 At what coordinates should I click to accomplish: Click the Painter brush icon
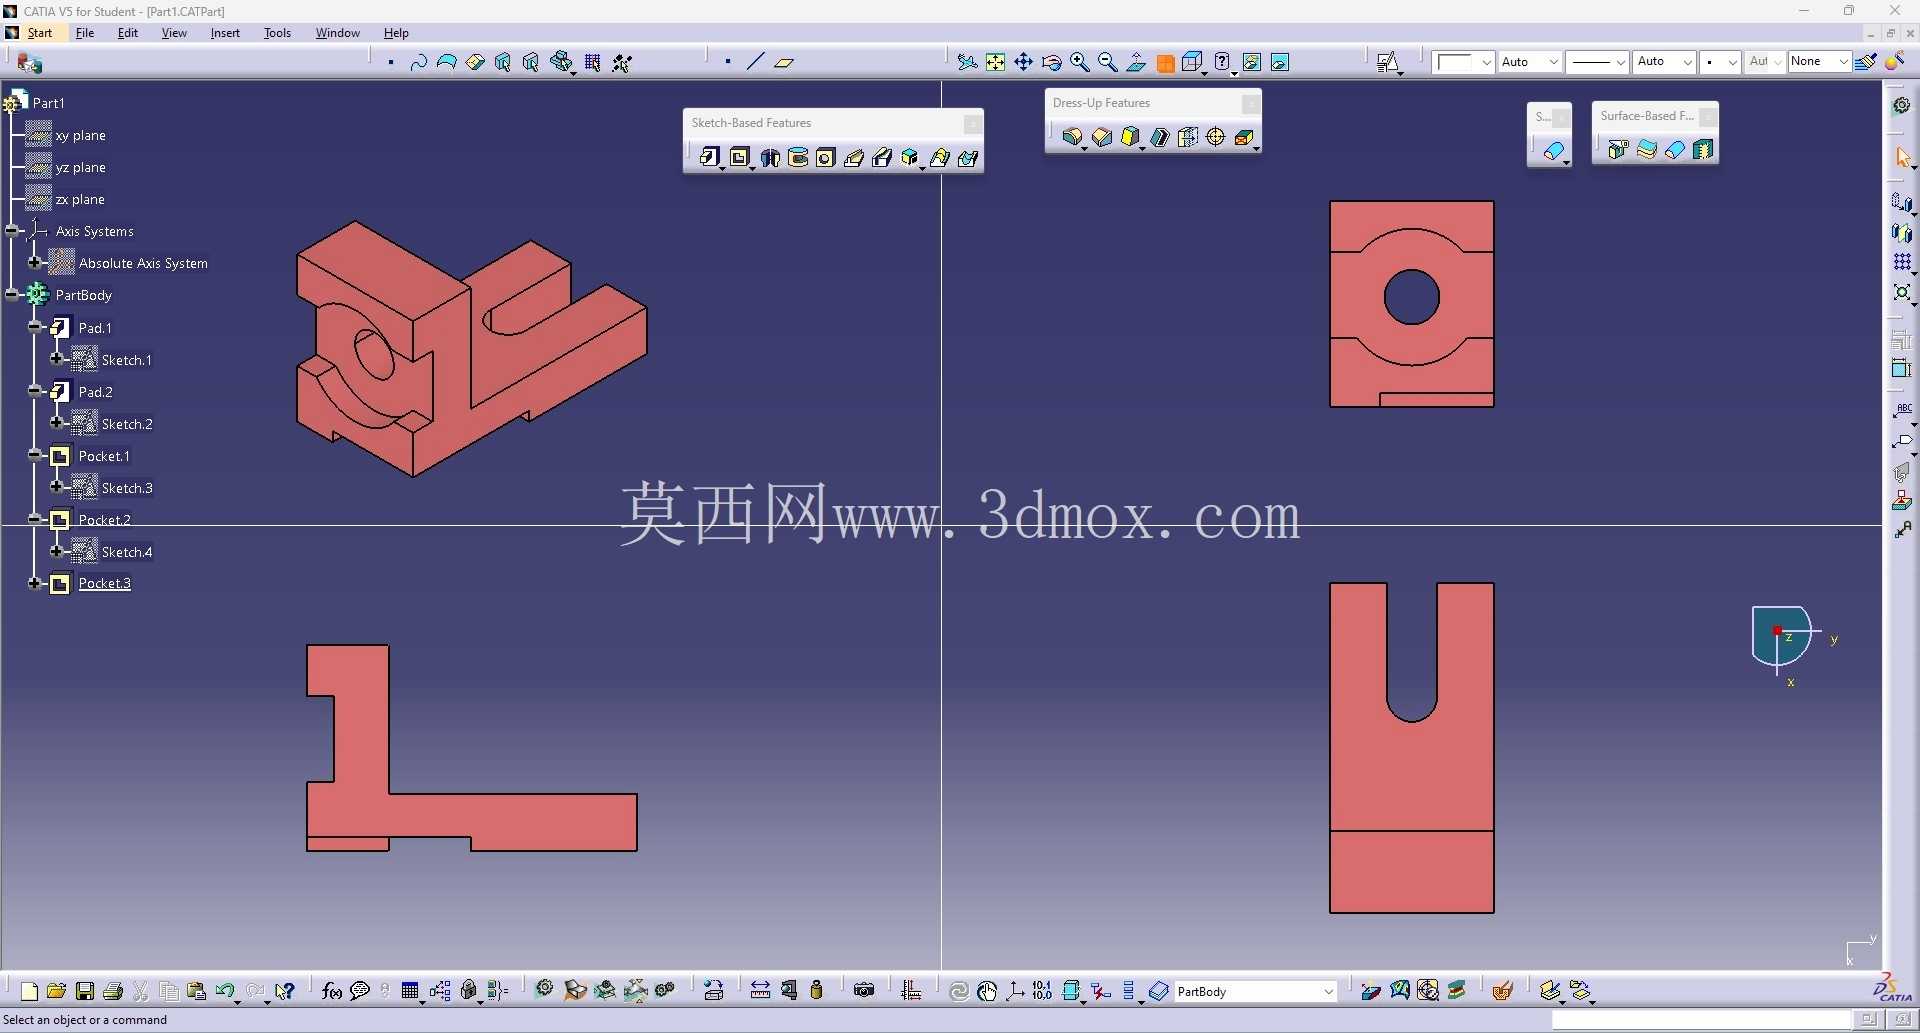(1865, 62)
